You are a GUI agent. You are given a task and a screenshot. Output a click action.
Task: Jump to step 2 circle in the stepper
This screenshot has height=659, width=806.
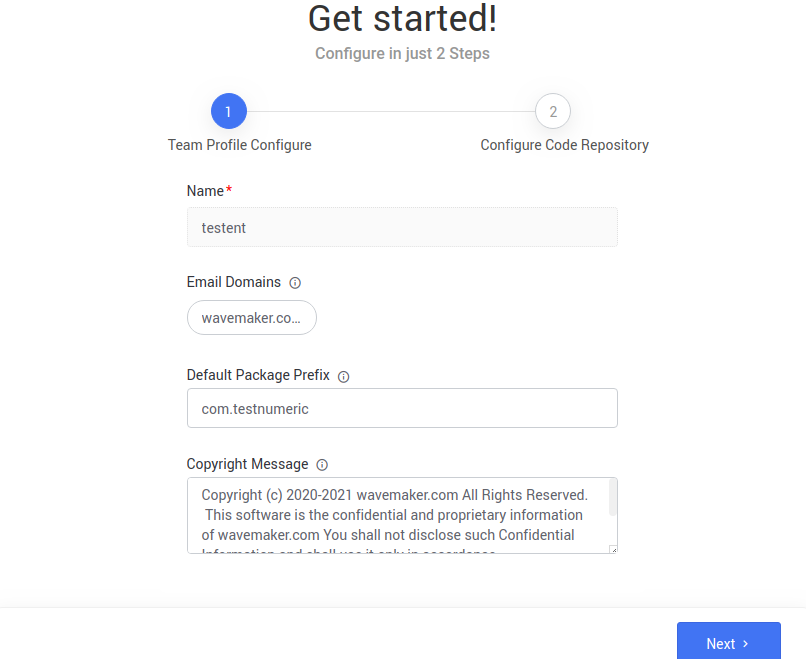pyautogui.click(x=553, y=112)
